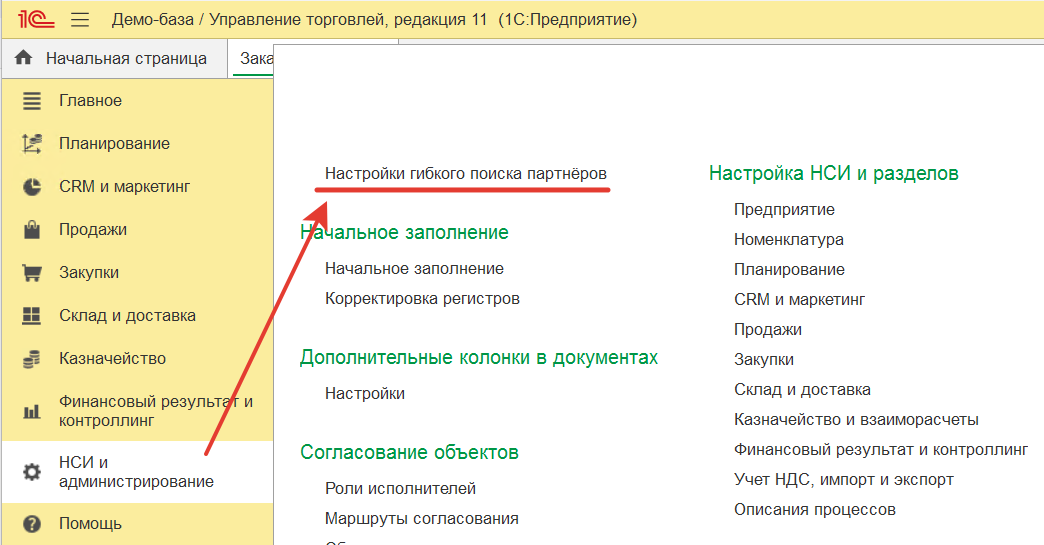The width and height of the screenshot is (1044, 545).
Task: Open Предприятие settings
Action: point(784,210)
